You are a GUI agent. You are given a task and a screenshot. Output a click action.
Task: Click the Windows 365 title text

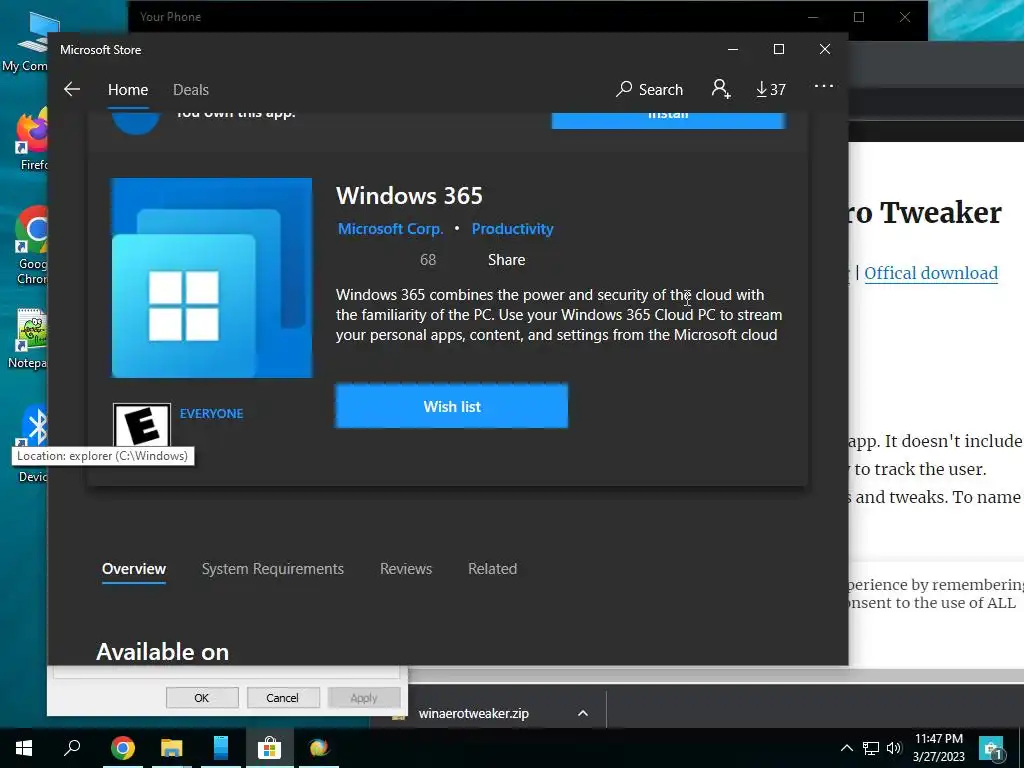point(409,196)
